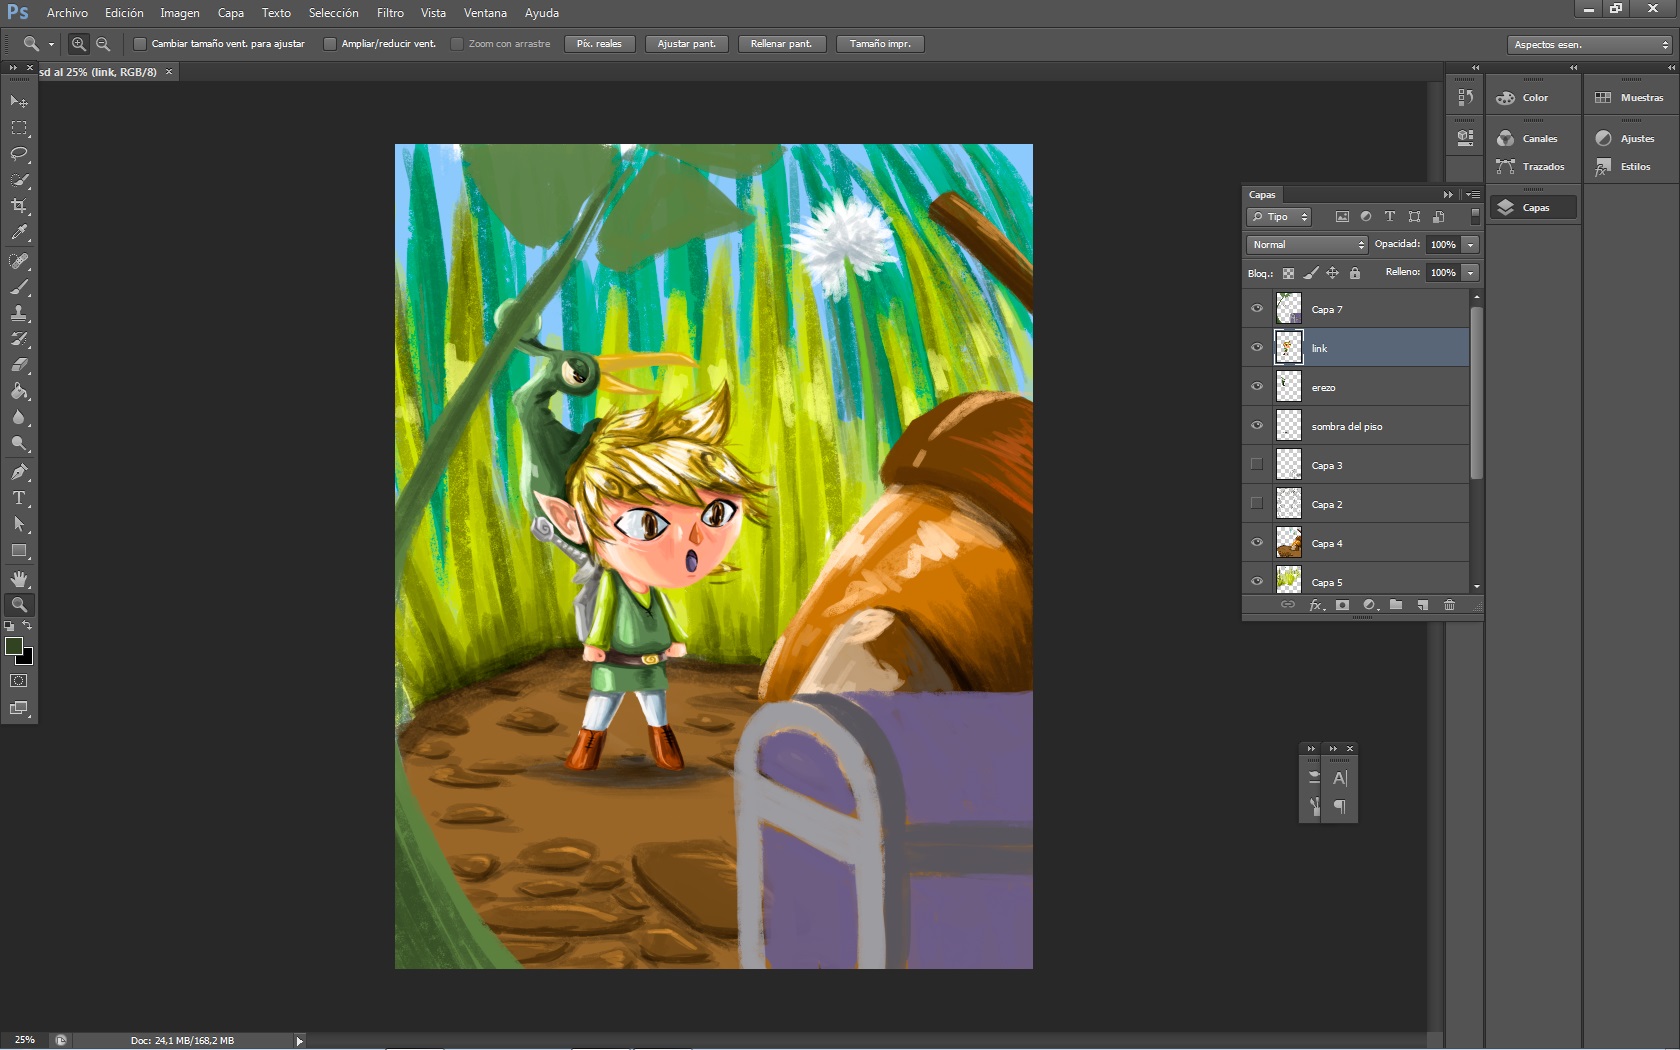Image resolution: width=1680 pixels, height=1050 pixels.
Task: Click the new adjustment layer icon
Action: pos(1369,605)
